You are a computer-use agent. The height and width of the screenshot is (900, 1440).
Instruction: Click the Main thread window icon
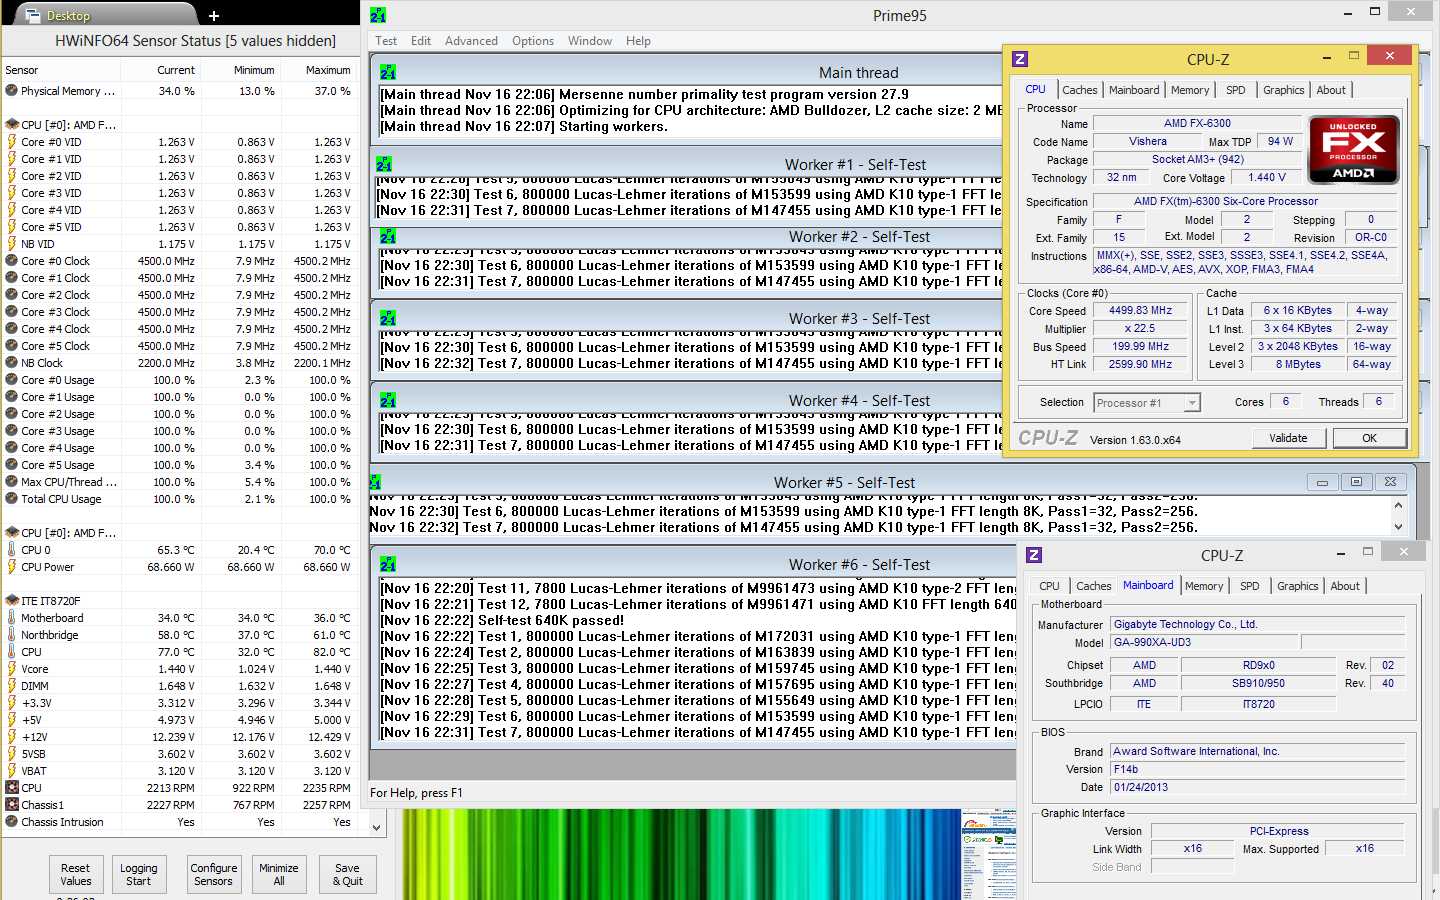[x=388, y=72]
